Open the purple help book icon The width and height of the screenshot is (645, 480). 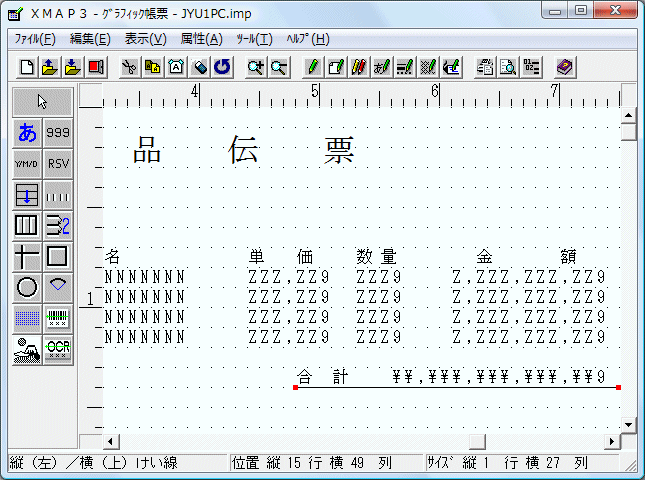565,67
